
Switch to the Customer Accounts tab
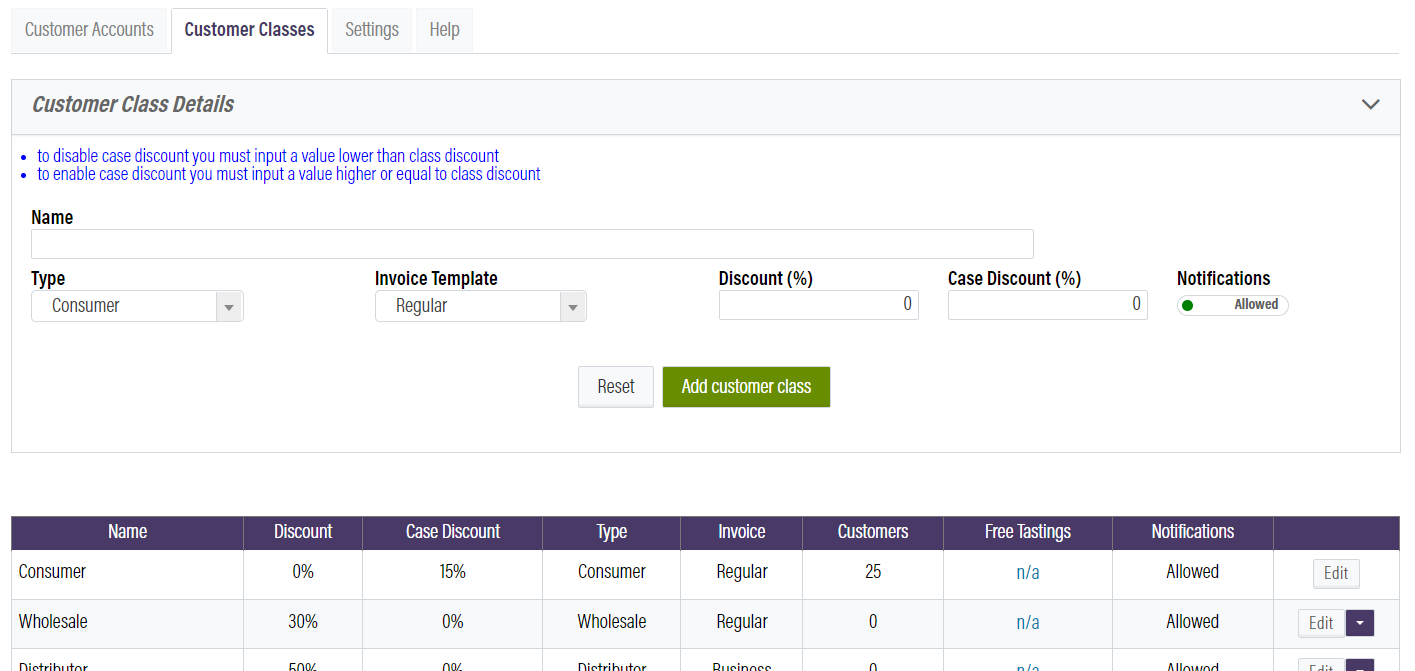tap(89, 30)
